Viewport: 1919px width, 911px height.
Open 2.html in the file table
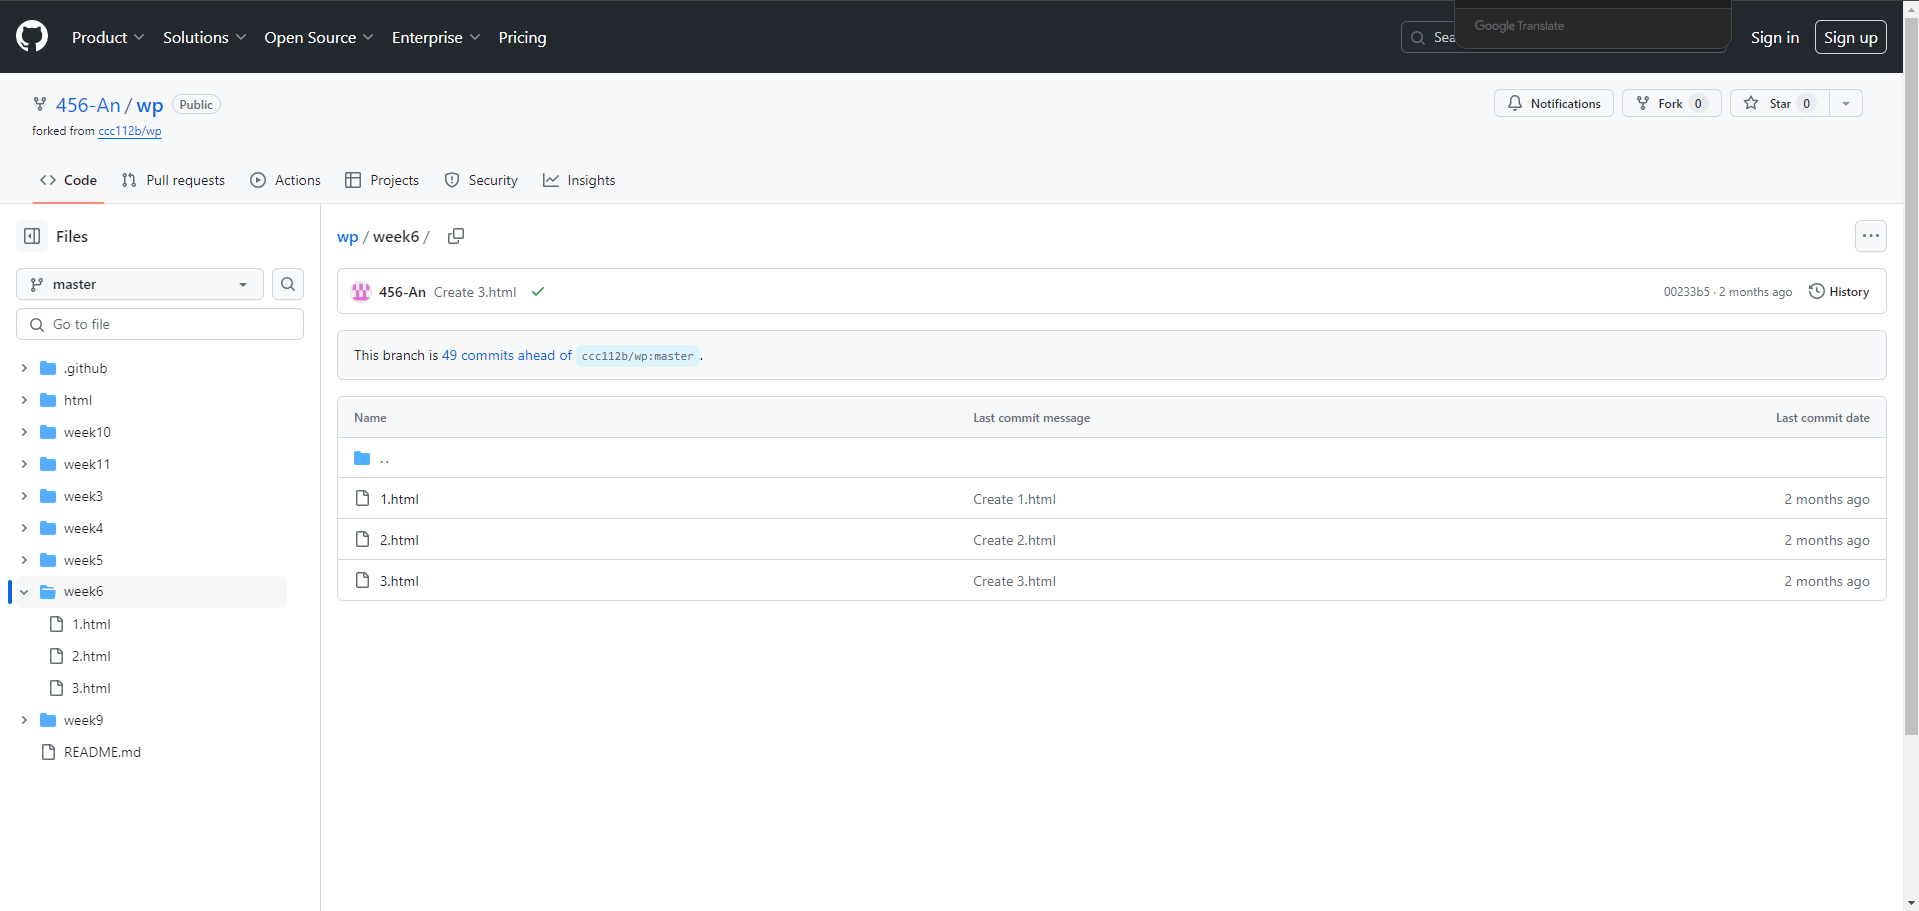399,540
